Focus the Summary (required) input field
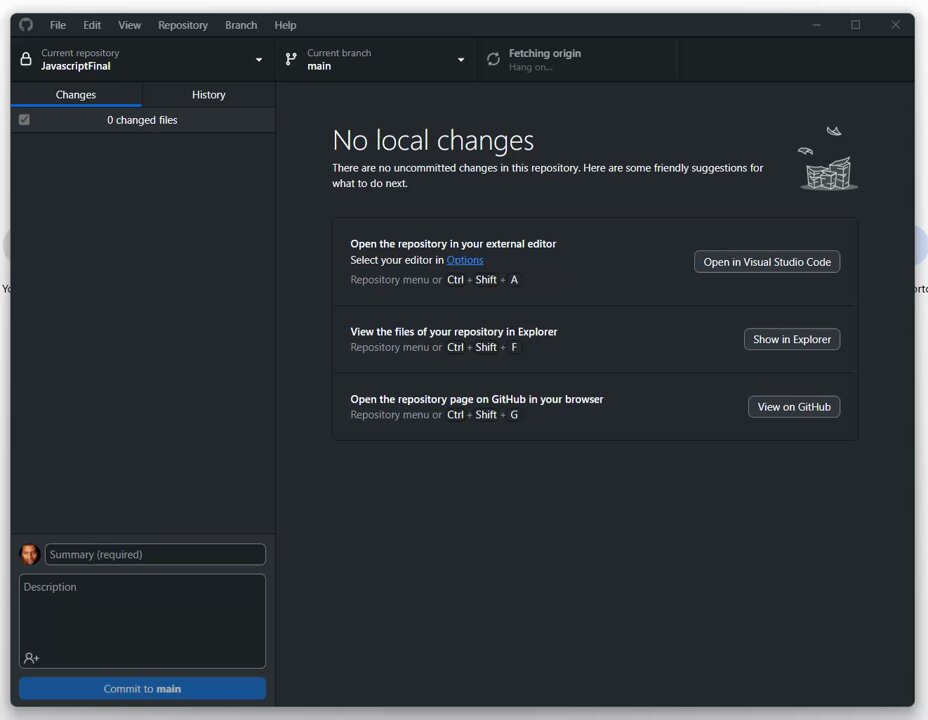The image size is (928, 720). [155, 554]
